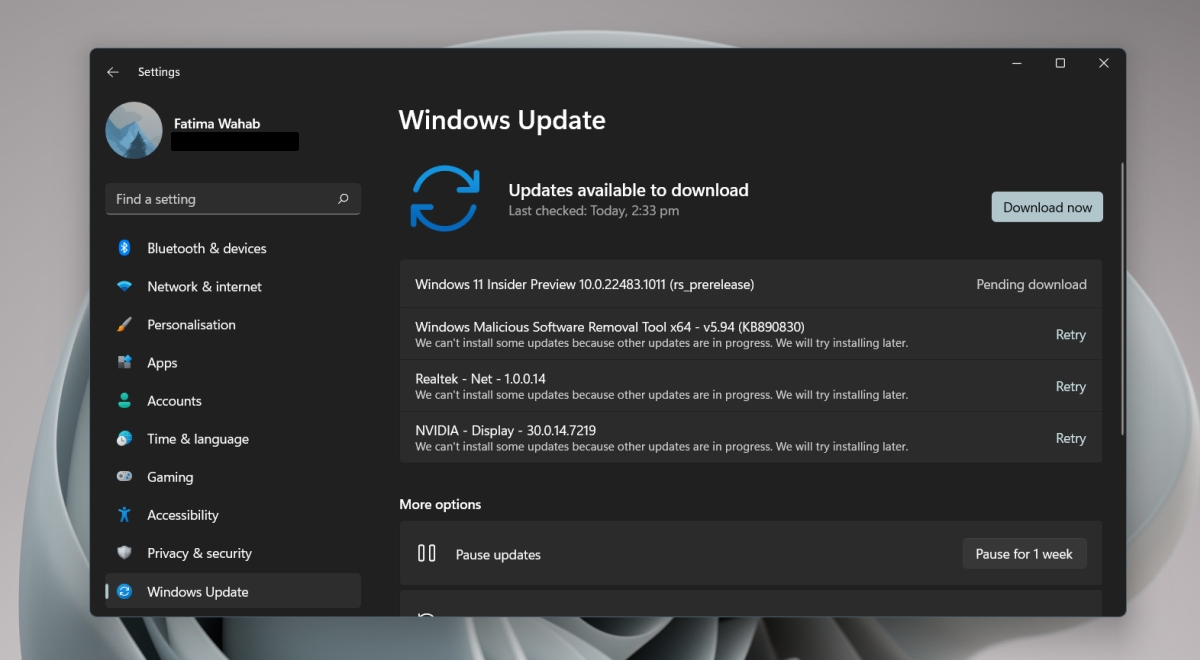Click the Time & language globe icon
Viewport: 1200px width, 660px height.
(x=124, y=439)
